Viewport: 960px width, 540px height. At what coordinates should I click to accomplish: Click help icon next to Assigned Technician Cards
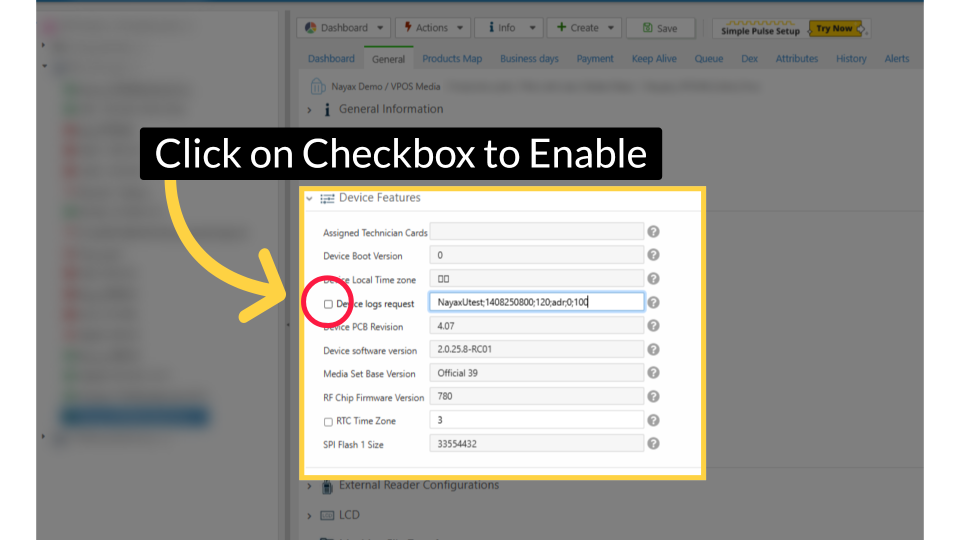[653, 232]
